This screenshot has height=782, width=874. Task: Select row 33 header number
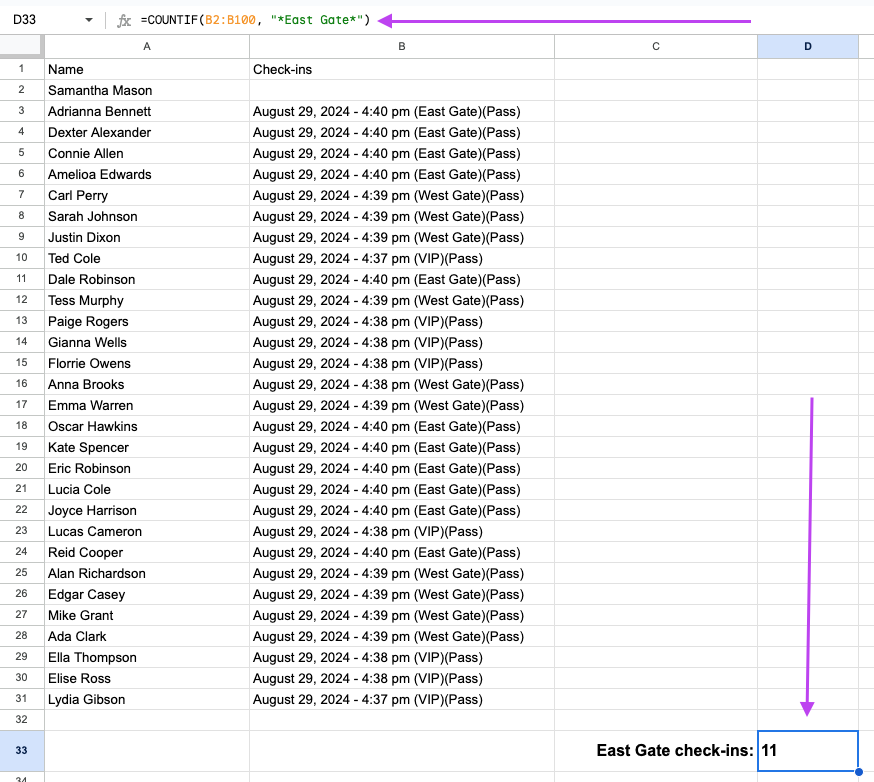click(x=21, y=751)
